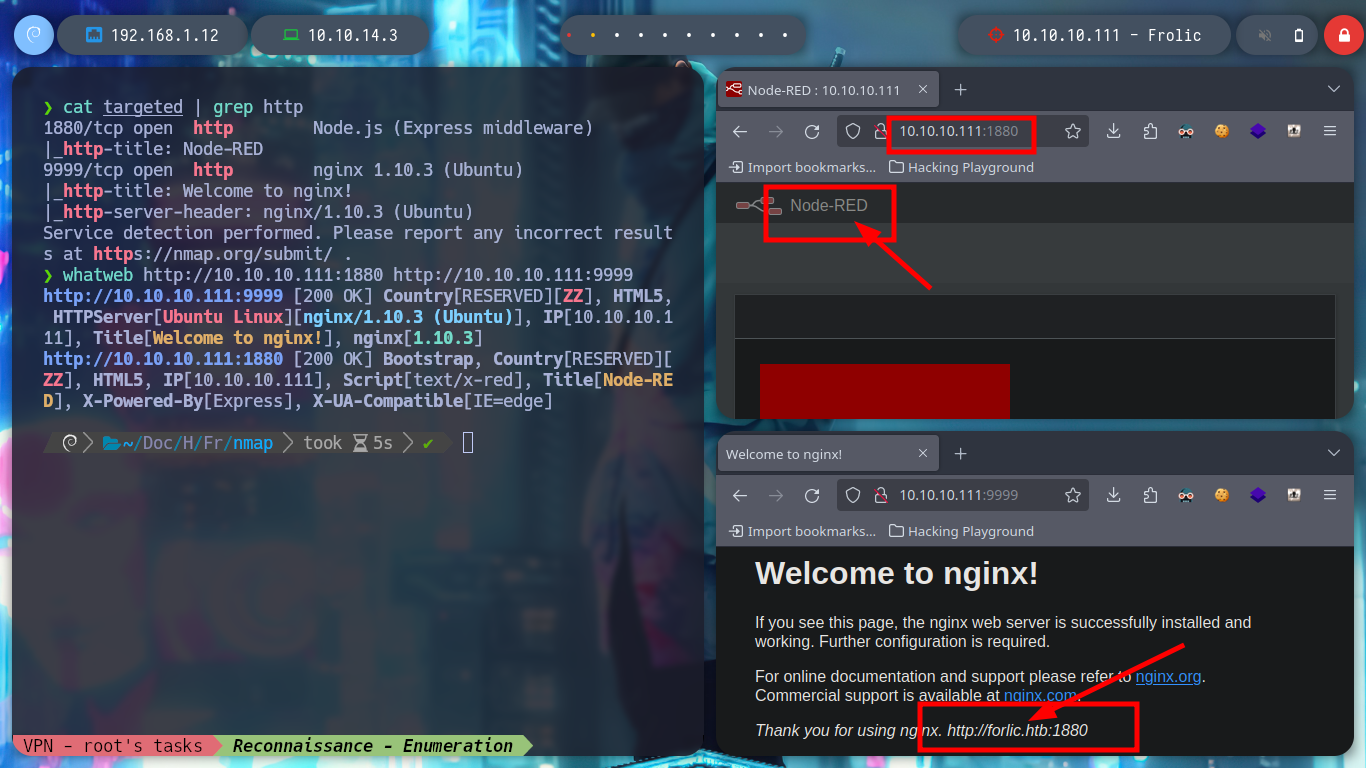Reload the Node-RED page
Viewport: 1366px width, 768px height.
pyautogui.click(x=812, y=131)
